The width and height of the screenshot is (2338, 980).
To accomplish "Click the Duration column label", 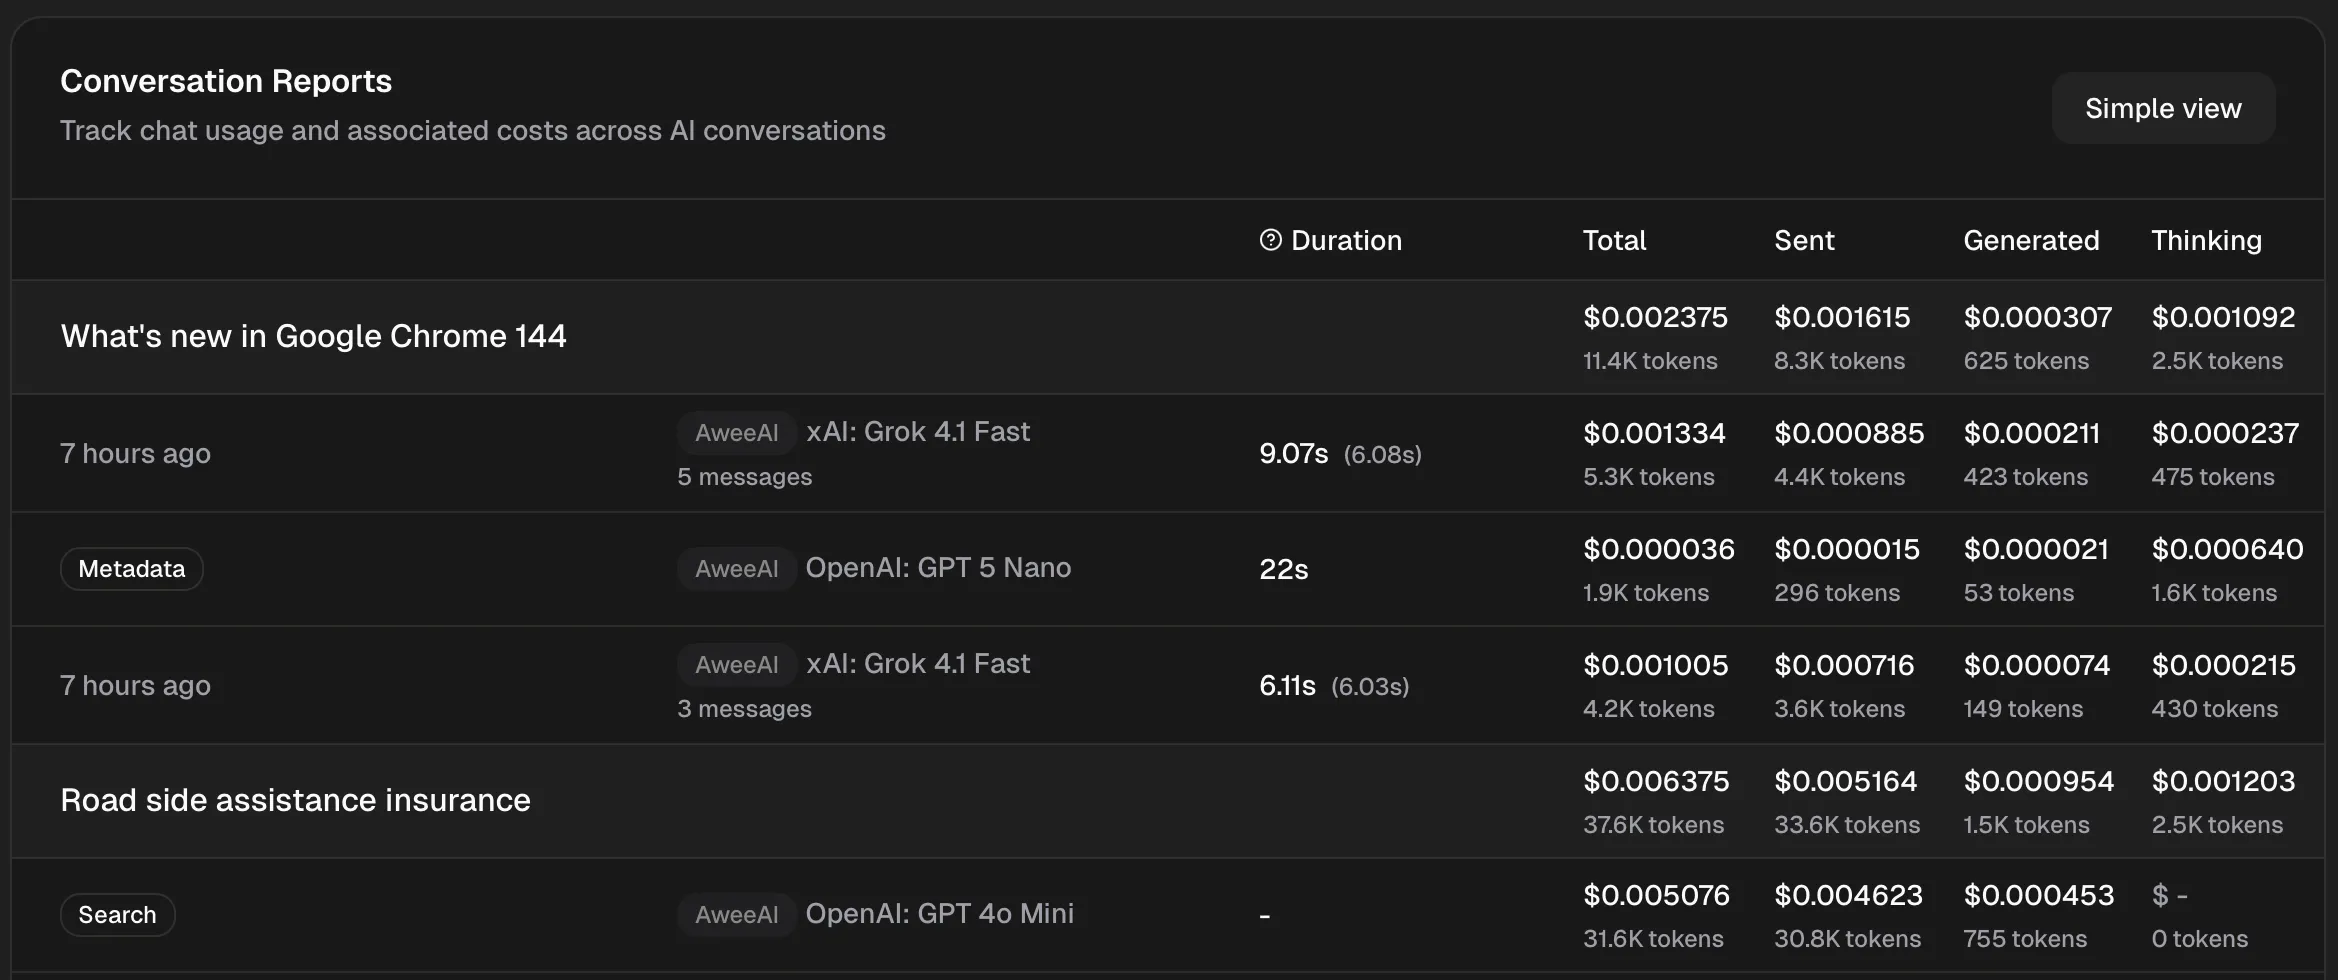I will tap(1345, 240).
